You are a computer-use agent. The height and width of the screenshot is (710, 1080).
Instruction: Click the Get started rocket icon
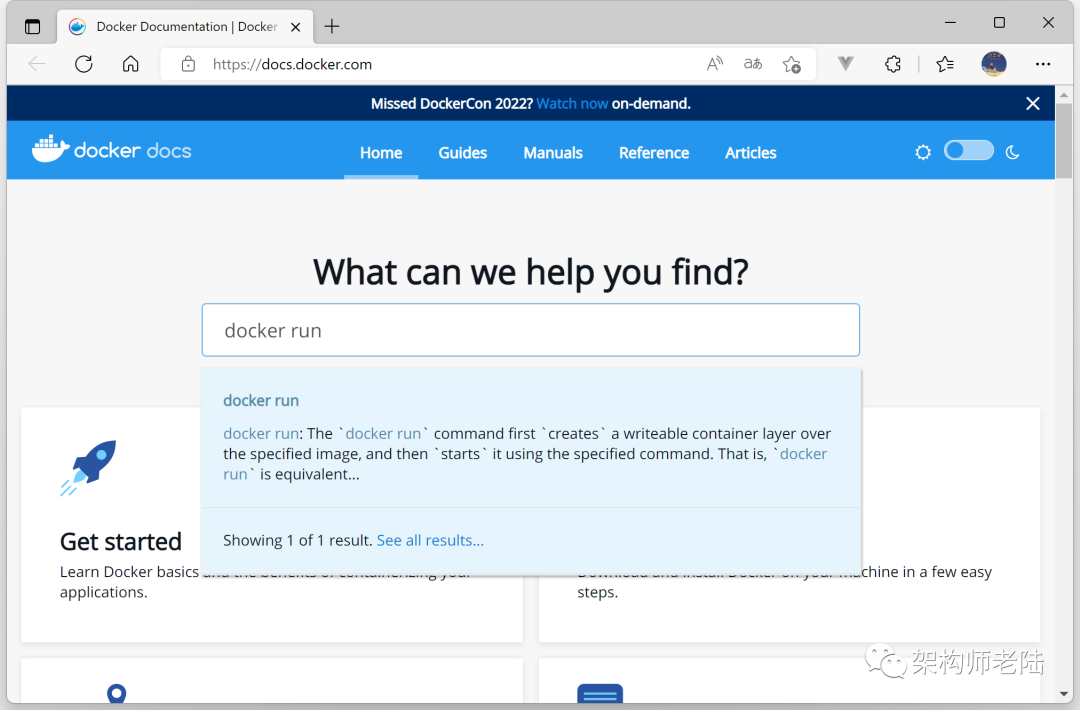tap(88, 468)
